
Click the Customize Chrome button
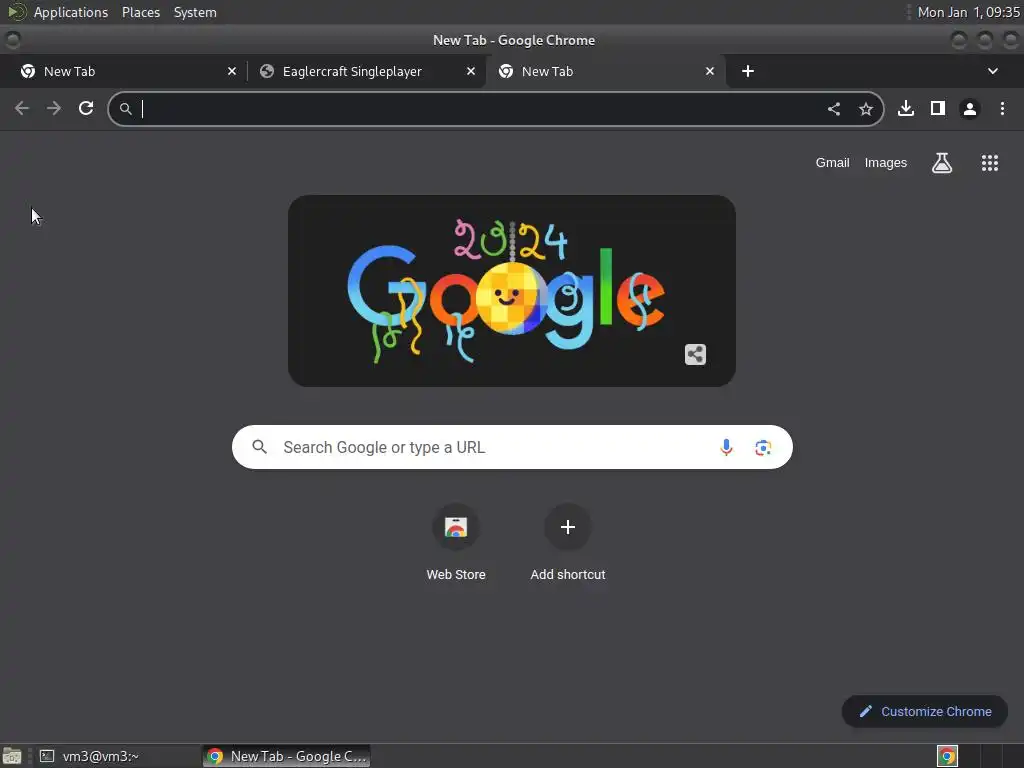pyautogui.click(x=925, y=712)
